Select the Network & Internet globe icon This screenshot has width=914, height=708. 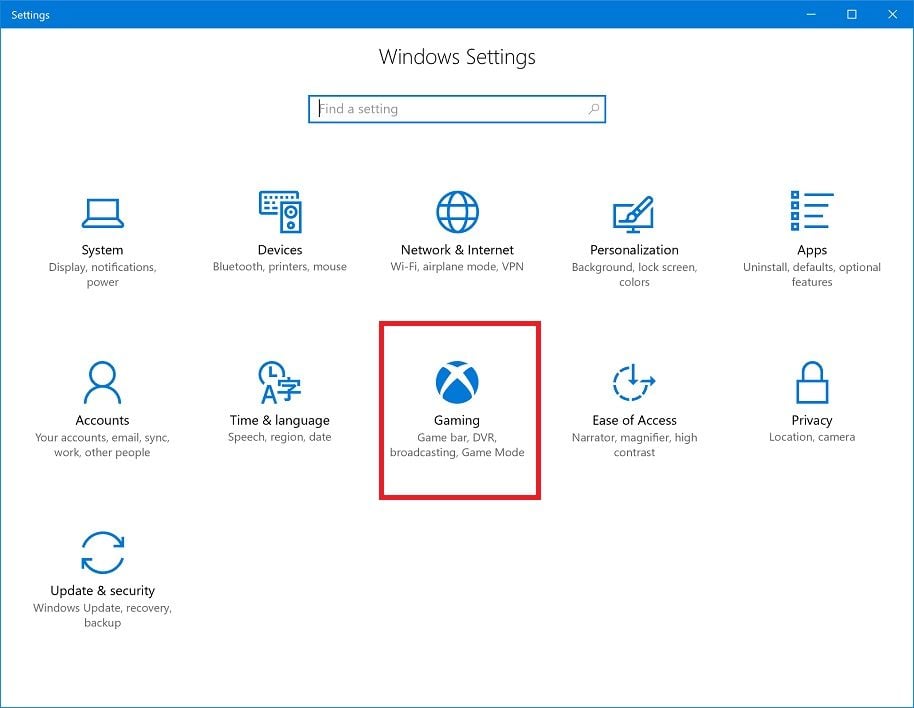coord(457,212)
